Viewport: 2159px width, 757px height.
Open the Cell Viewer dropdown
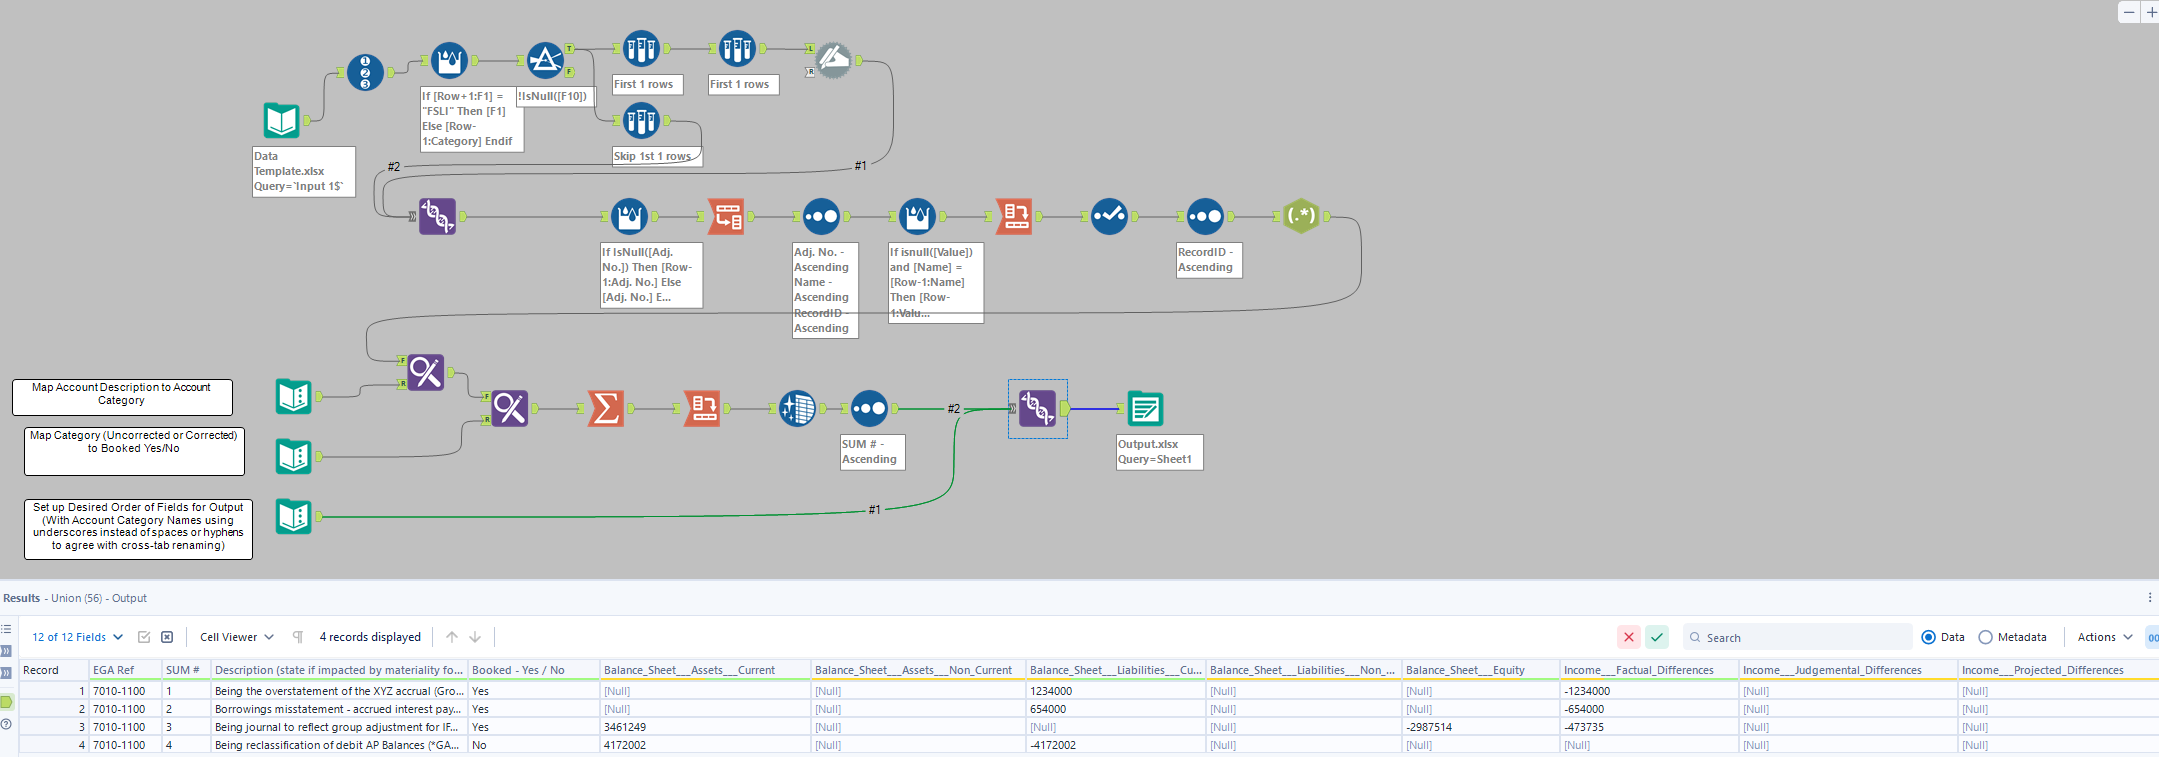point(236,637)
